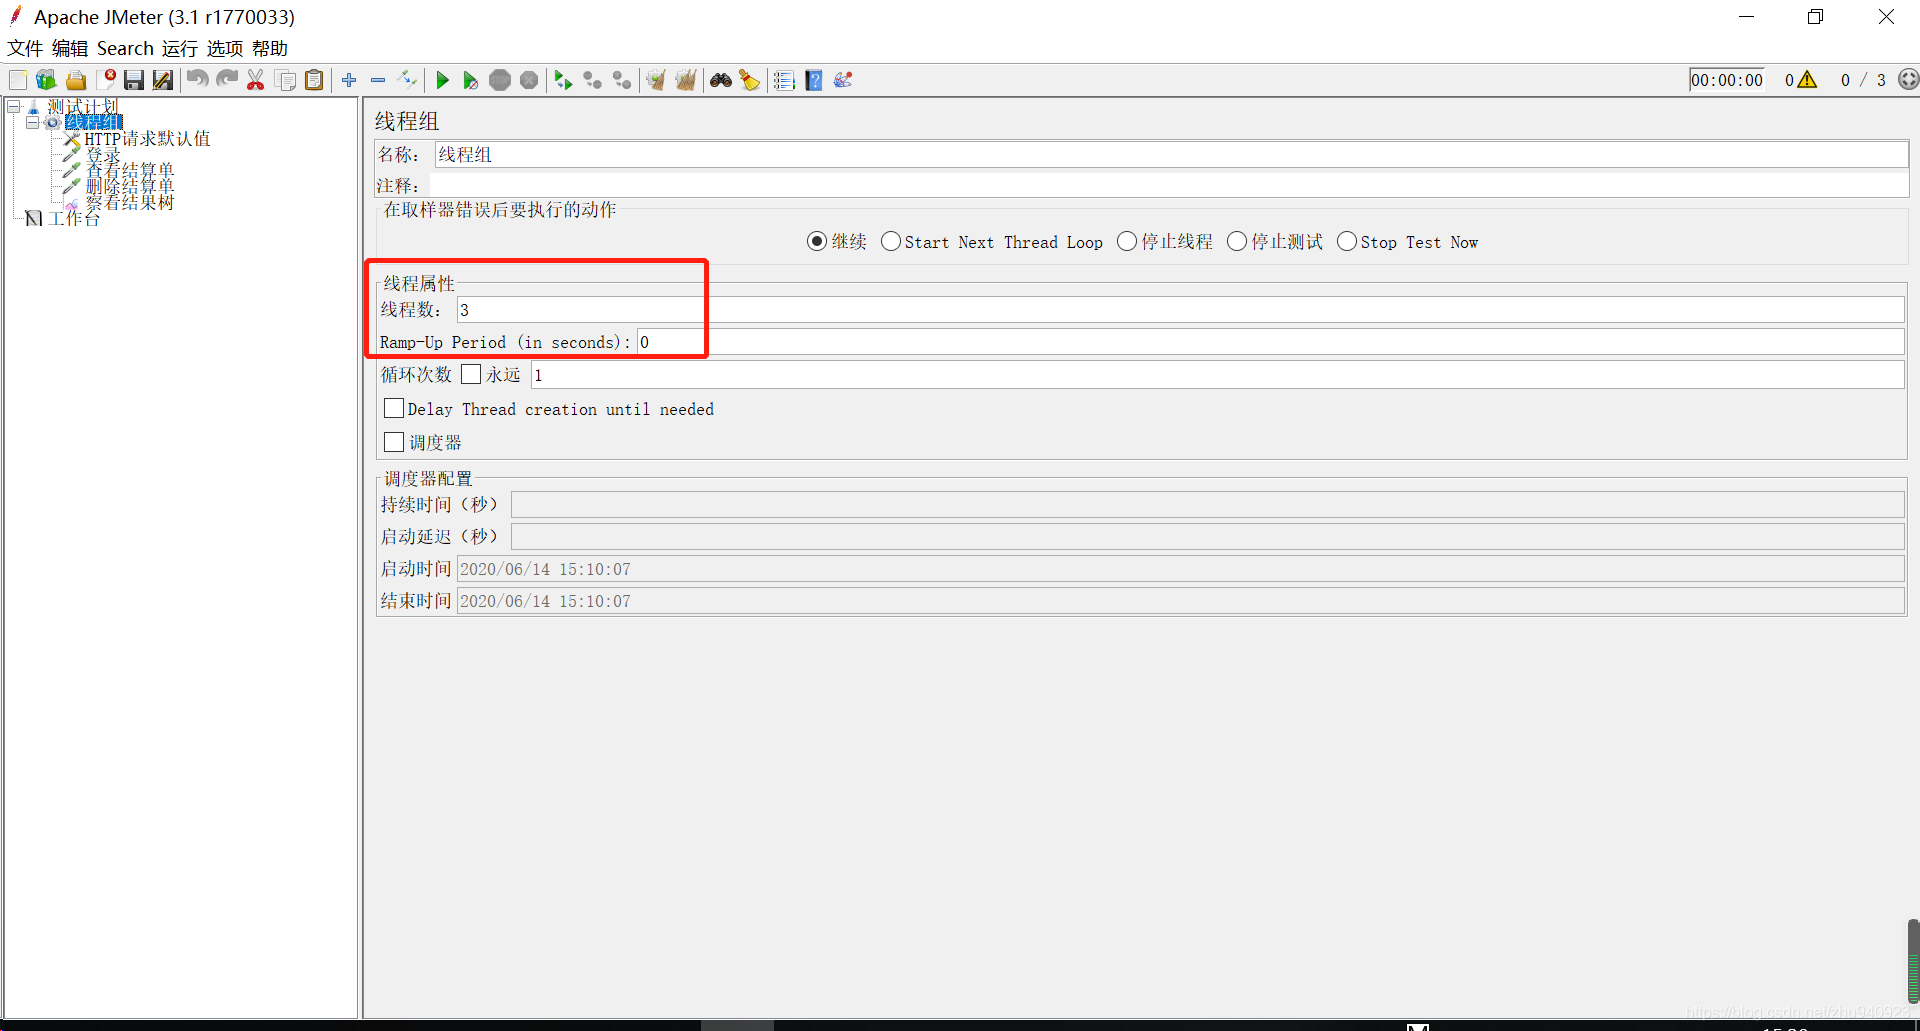The image size is (1920, 1031).
Task: Open the '选项' menu
Action: point(224,48)
